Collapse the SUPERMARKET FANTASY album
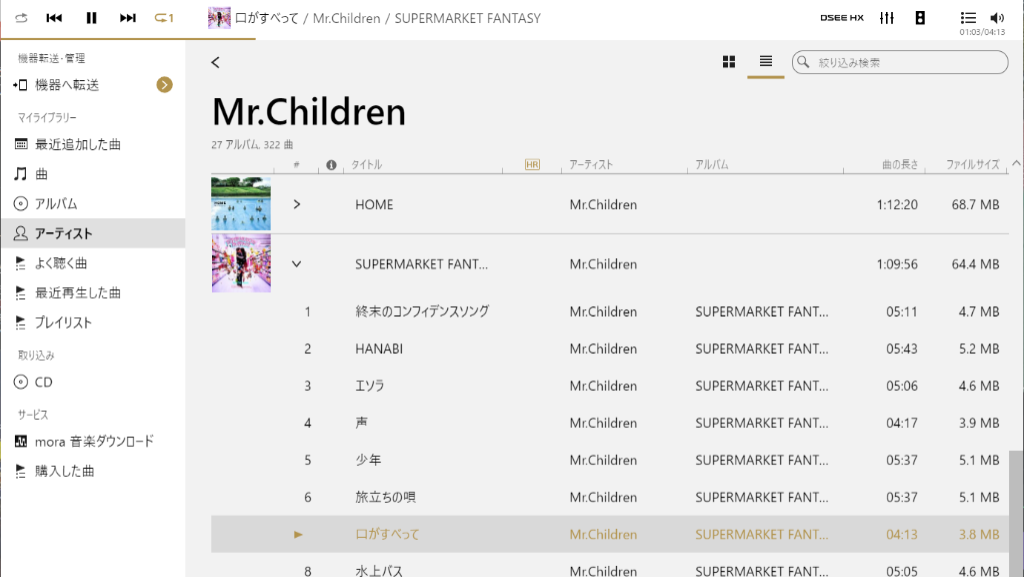The image size is (1024, 577). pyautogui.click(x=296, y=265)
